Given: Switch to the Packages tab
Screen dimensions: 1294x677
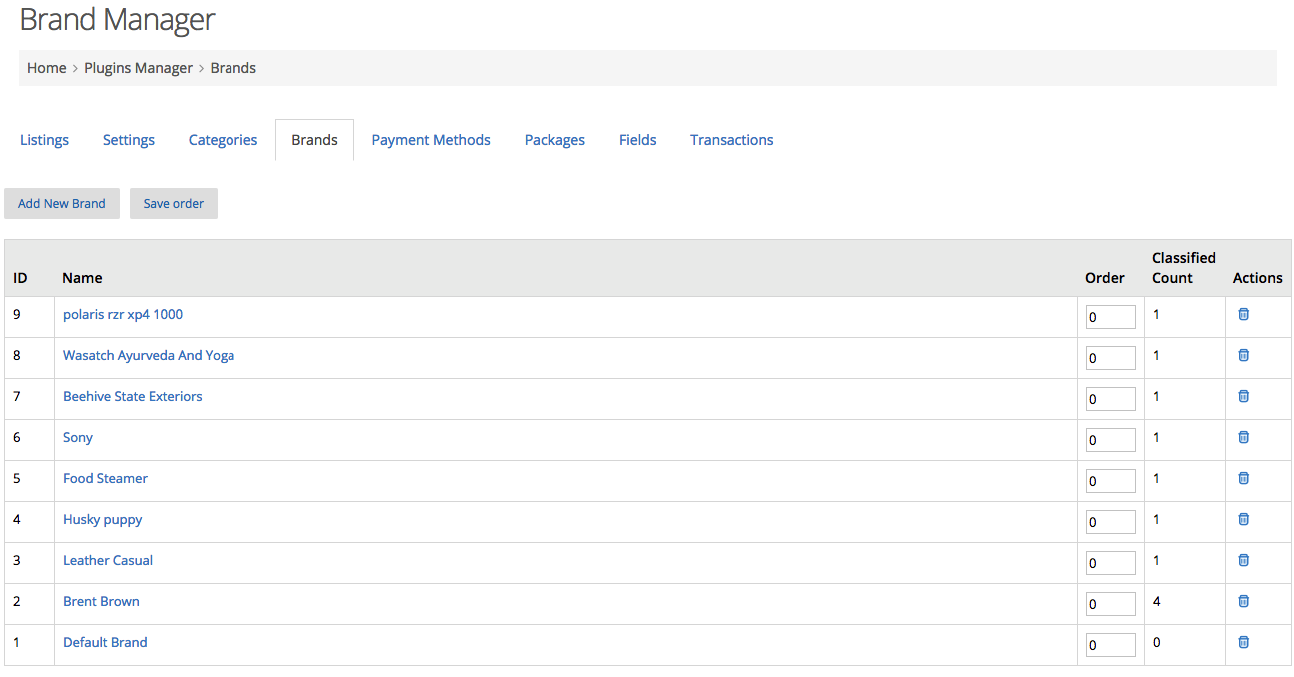Looking at the screenshot, I should point(555,140).
